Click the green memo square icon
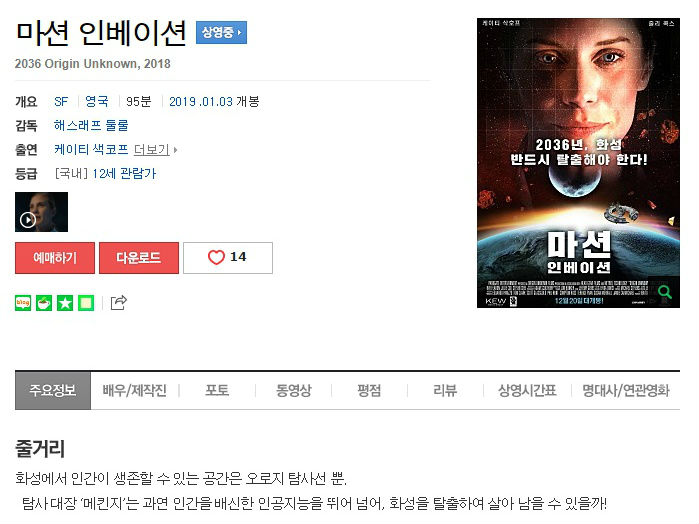The width and height of the screenshot is (699, 524). [86, 303]
